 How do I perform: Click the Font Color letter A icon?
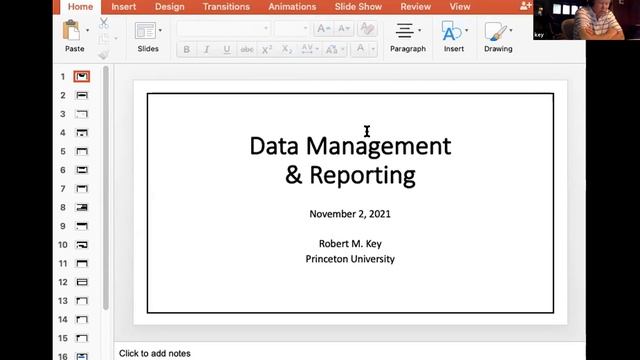tap(360, 49)
